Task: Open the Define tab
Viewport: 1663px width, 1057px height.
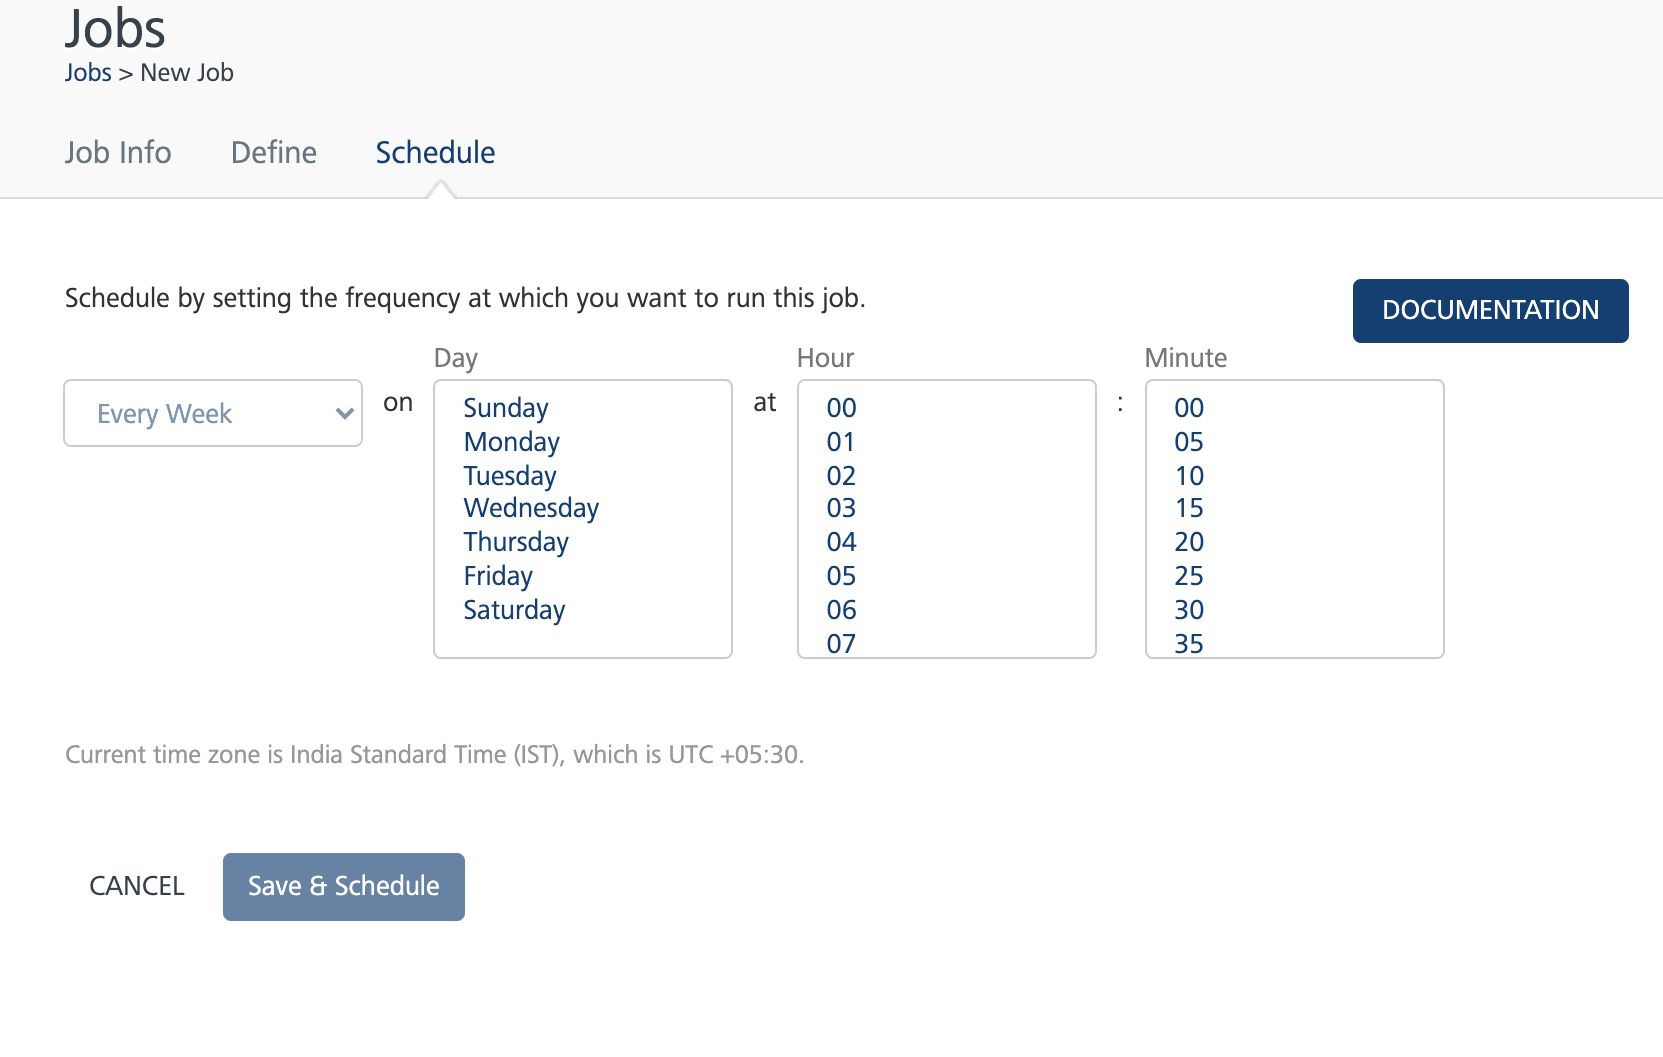Action: 273,152
